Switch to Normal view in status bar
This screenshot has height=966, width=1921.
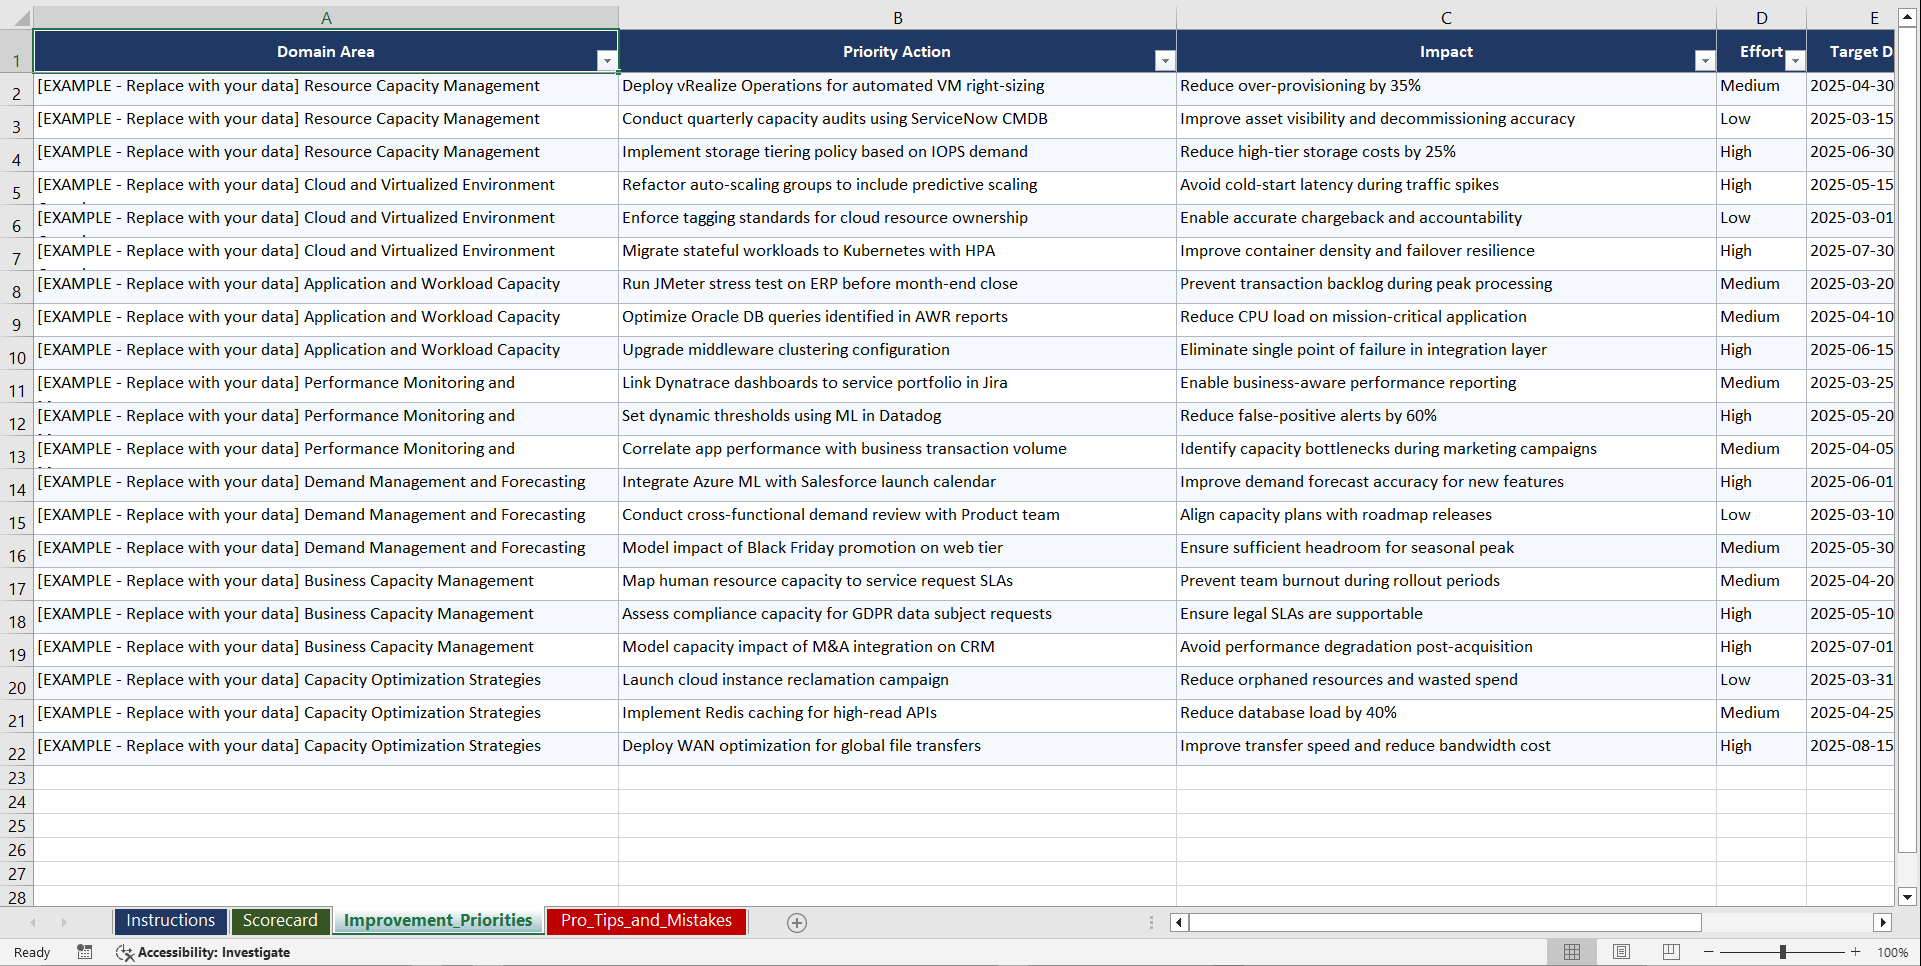click(x=1572, y=952)
